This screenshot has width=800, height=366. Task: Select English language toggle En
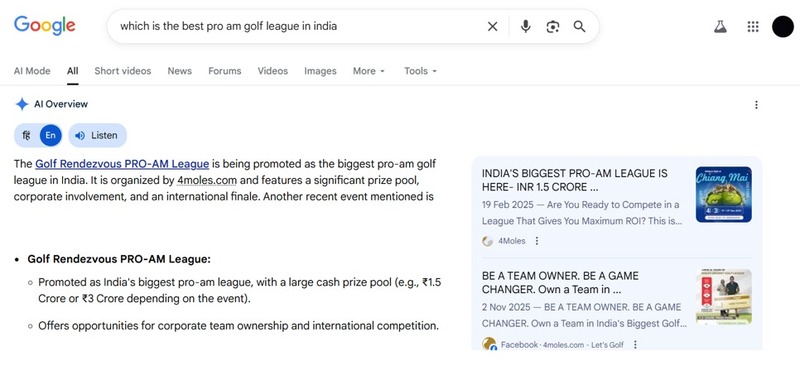pyautogui.click(x=51, y=135)
